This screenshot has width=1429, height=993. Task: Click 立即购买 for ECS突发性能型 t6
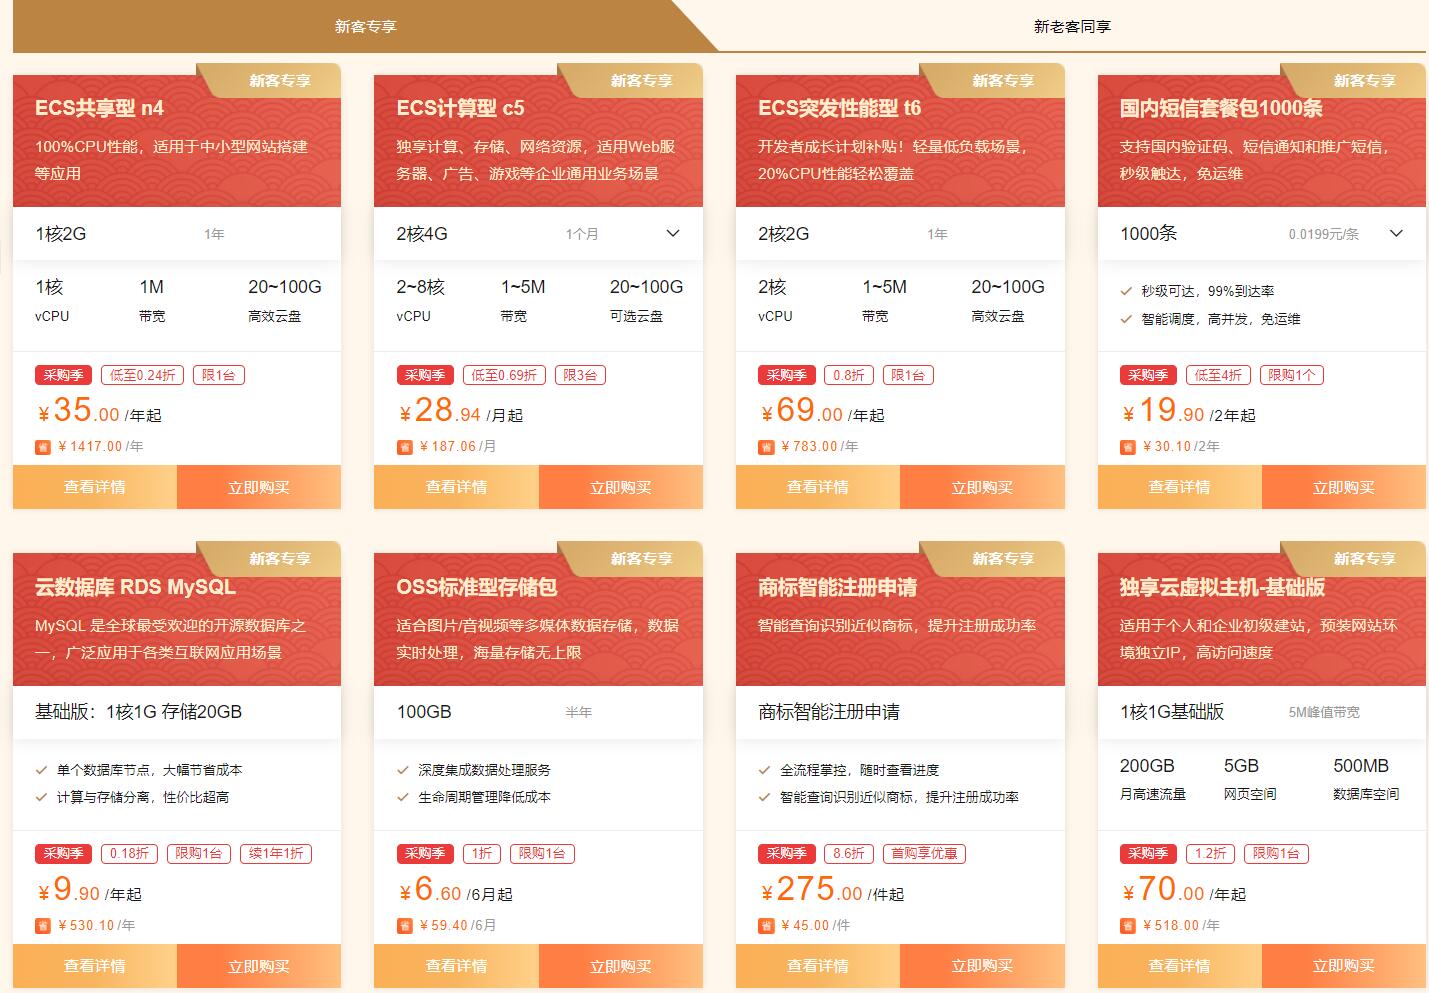[982, 487]
